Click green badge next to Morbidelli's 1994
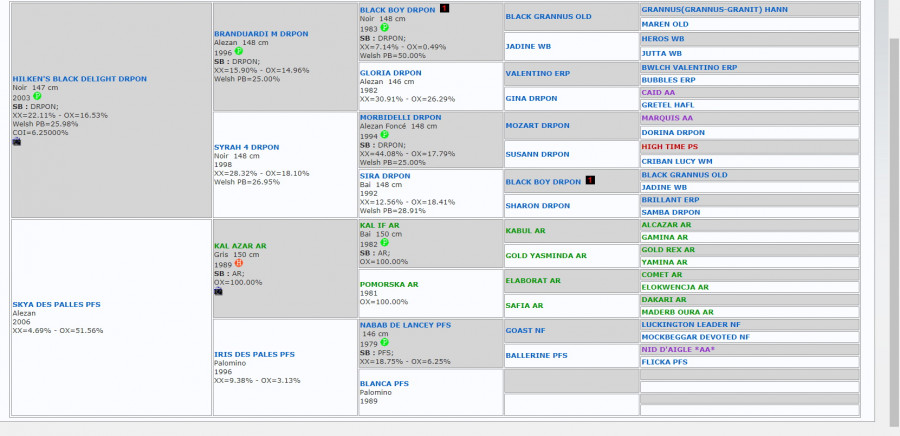 click(384, 136)
